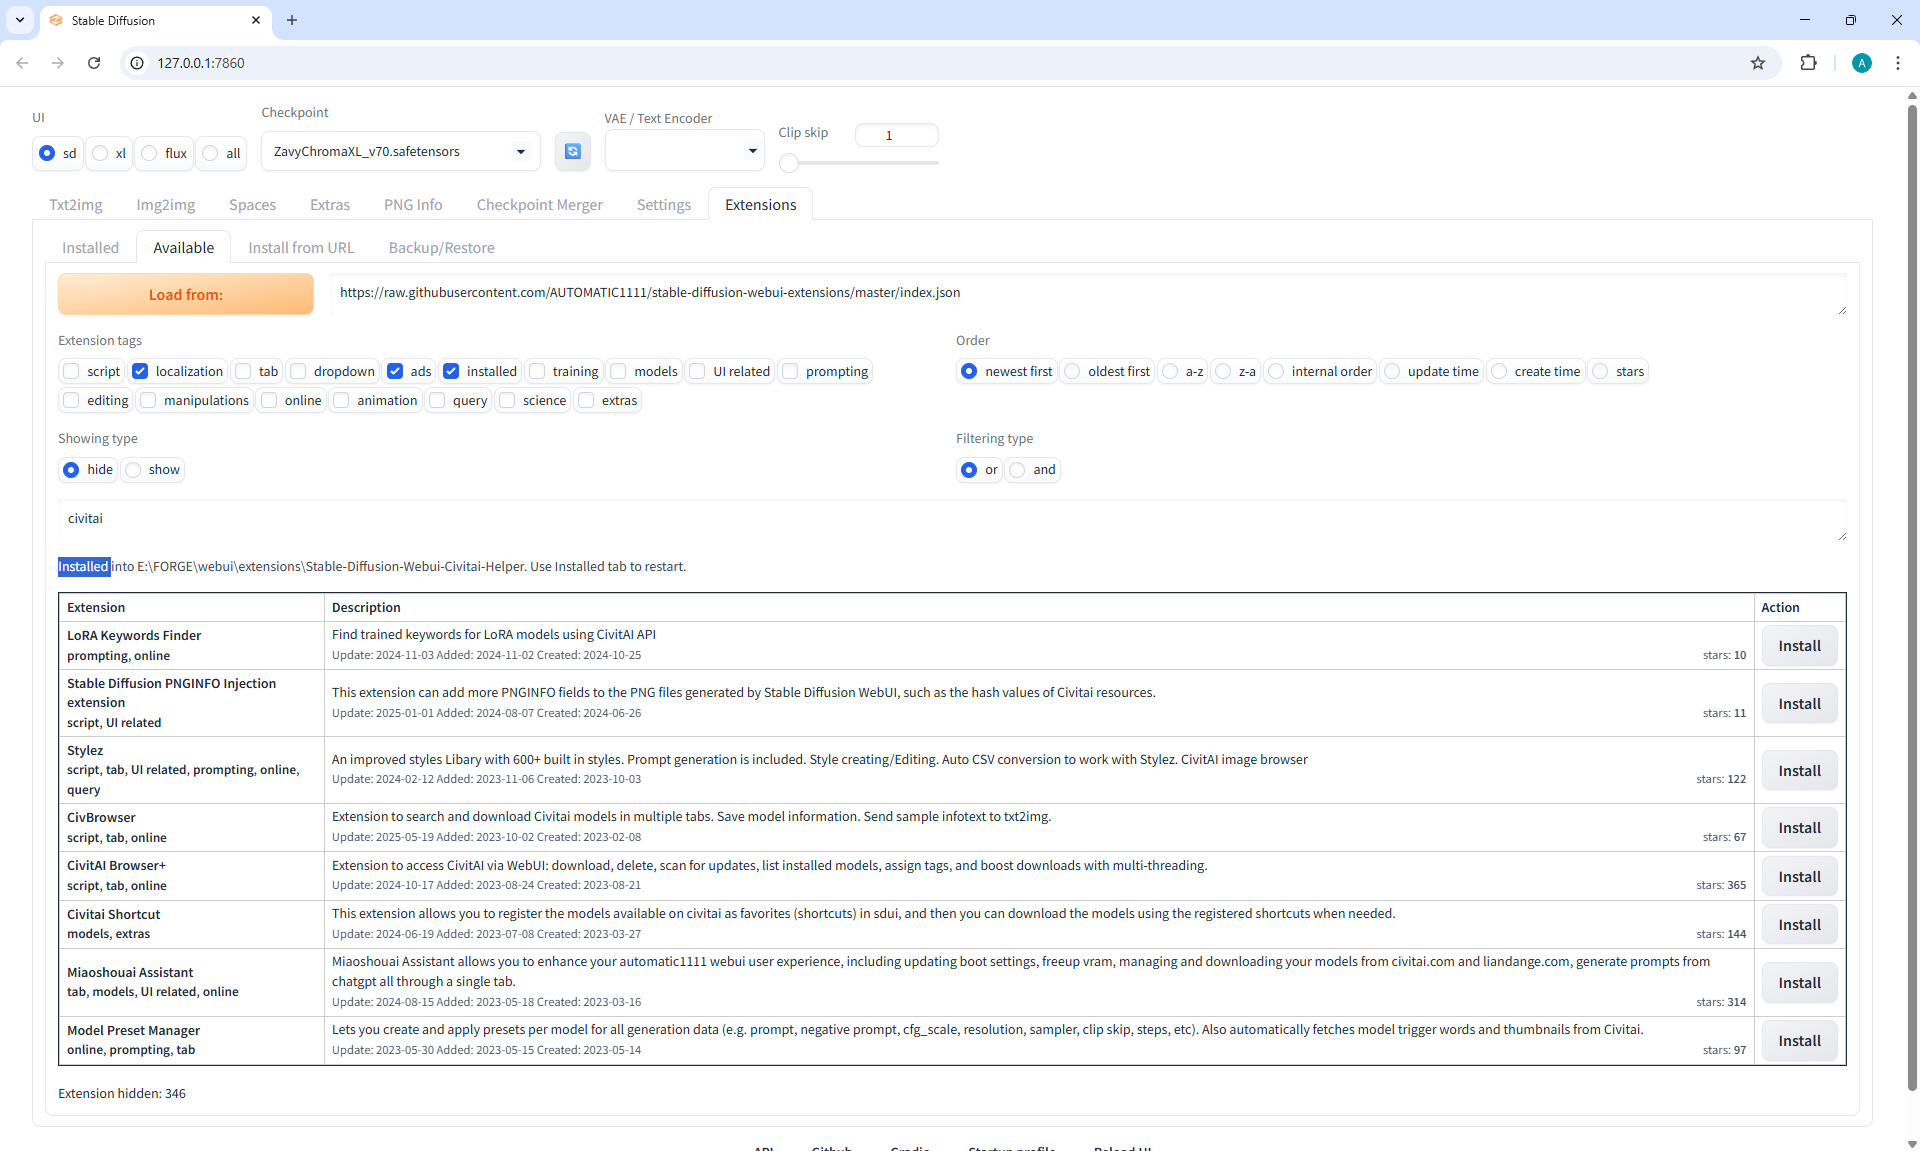The height and width of the screenshot is (1151, 1920).
Task: Open Chrome three-dot menu
Action: click(1897, 63)
